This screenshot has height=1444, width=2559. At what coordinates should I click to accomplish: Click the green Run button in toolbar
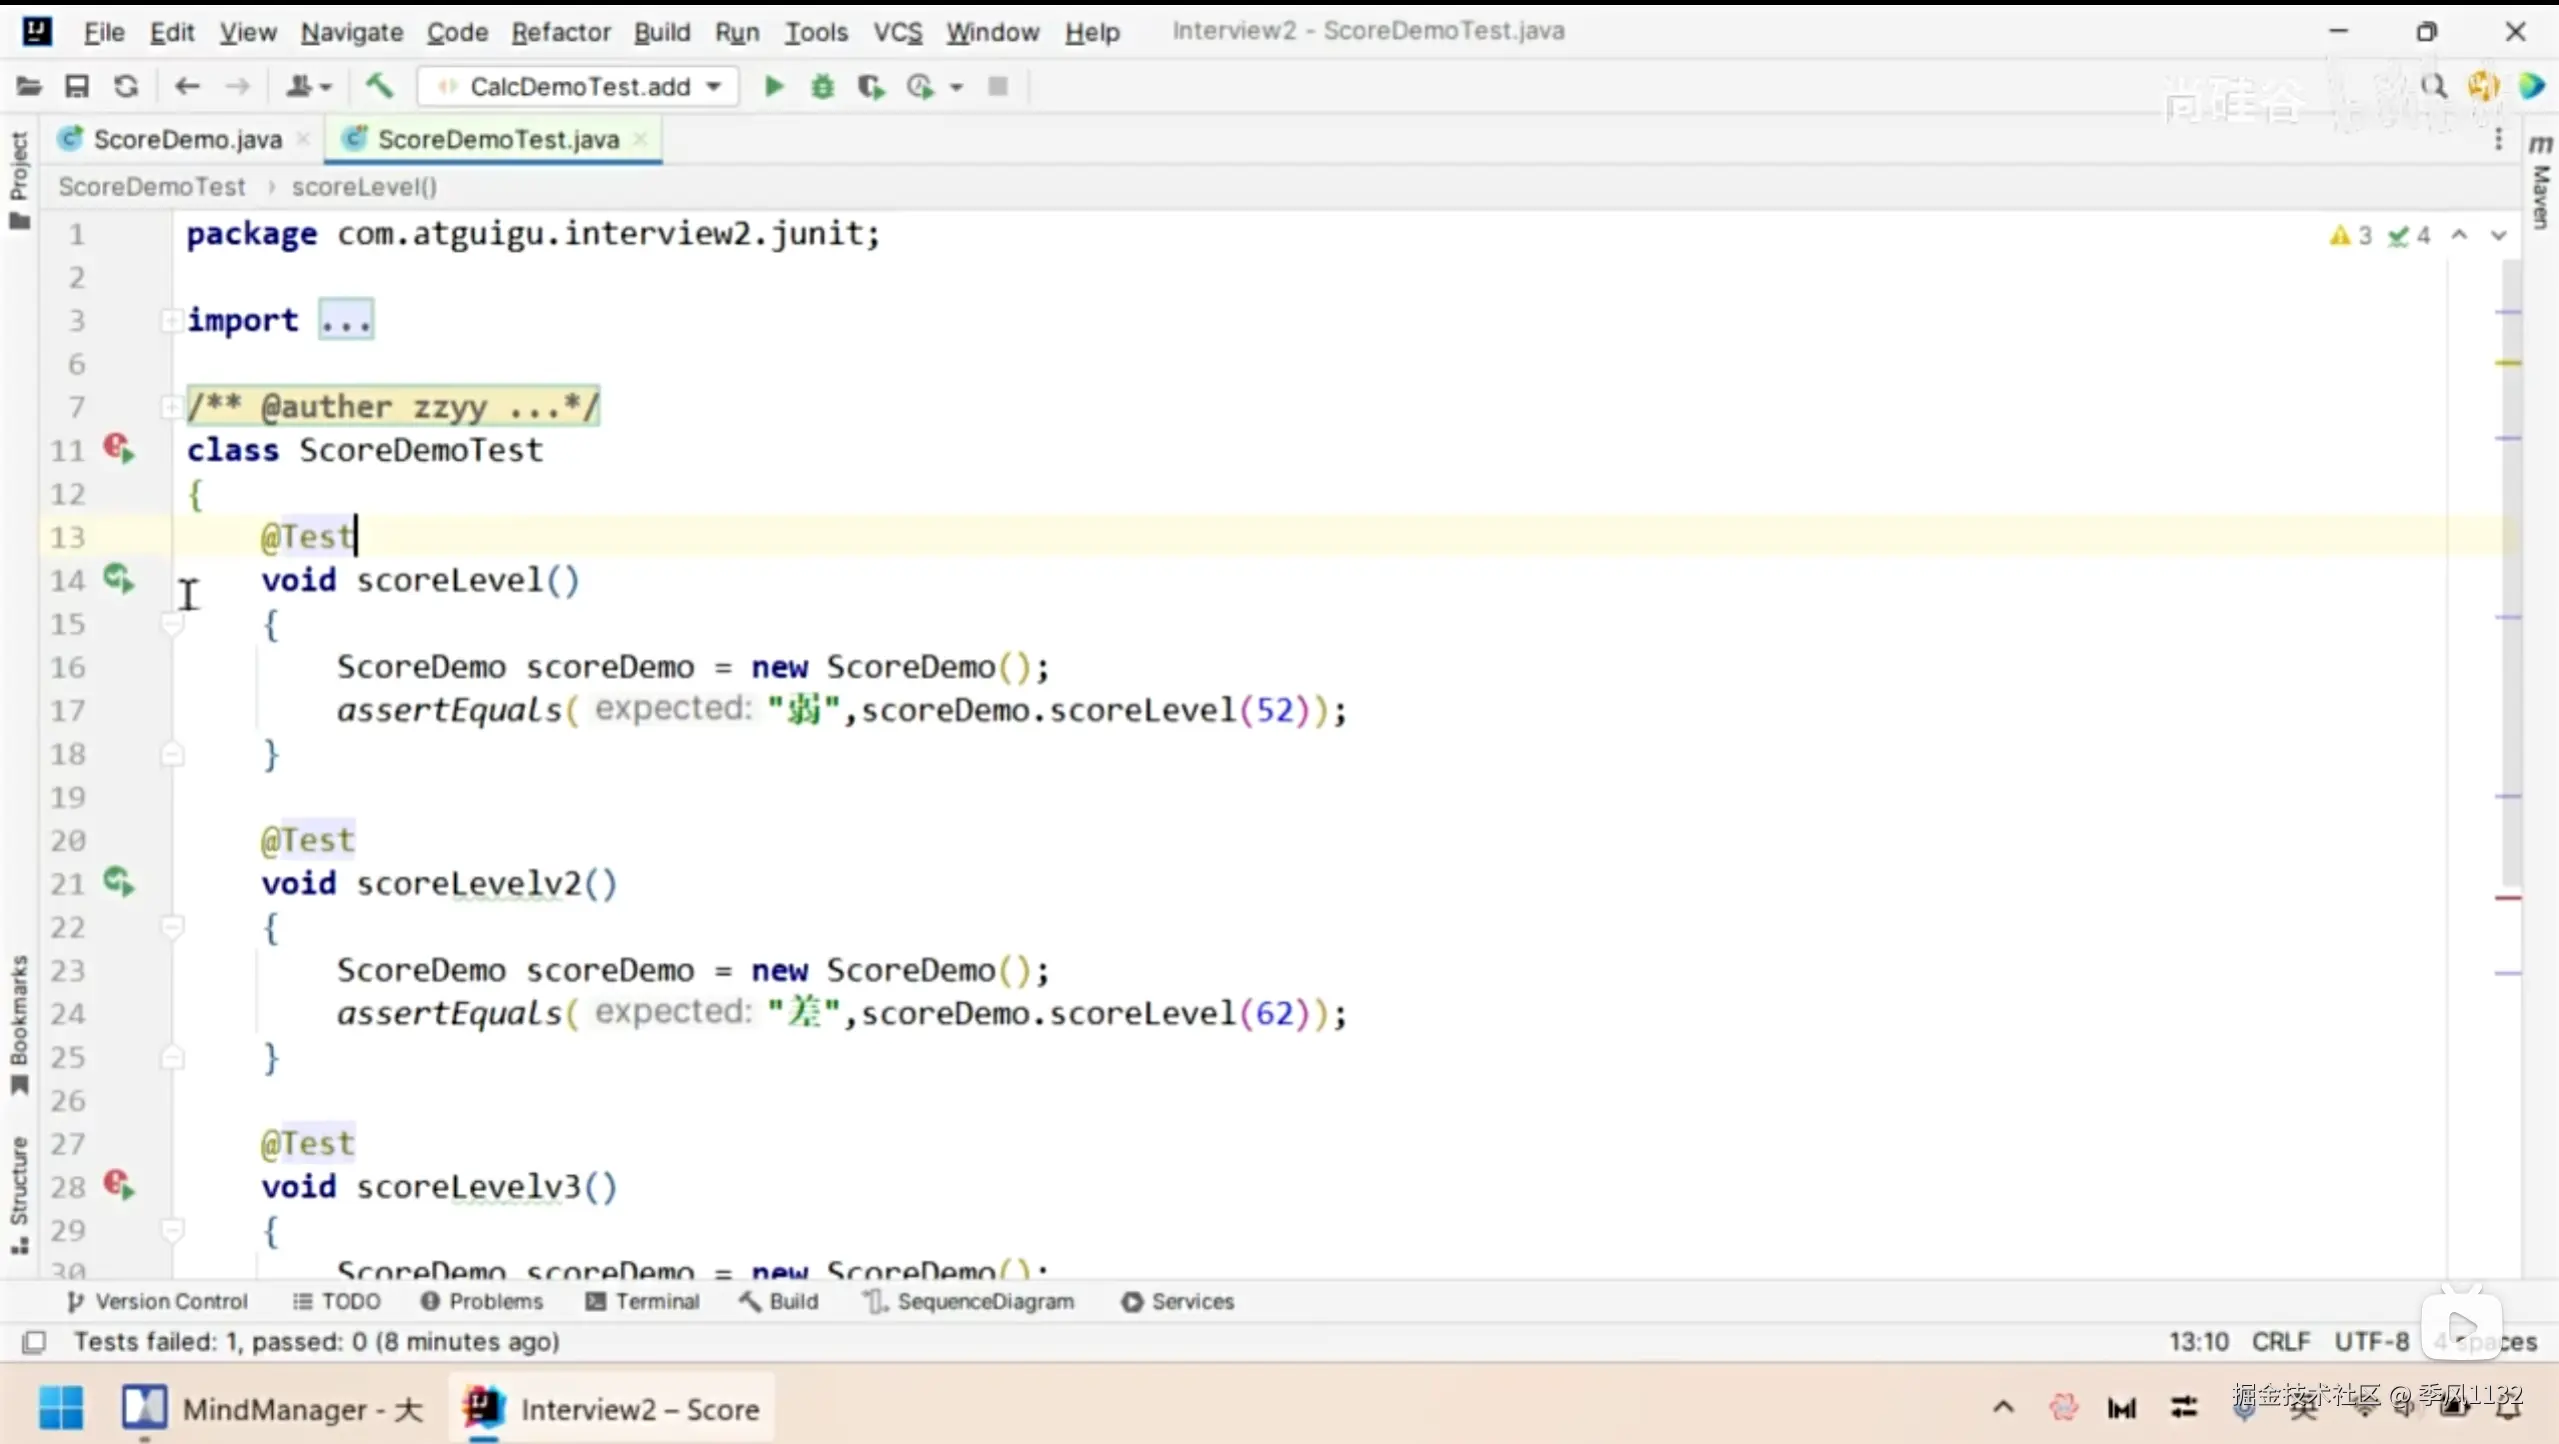(773, 87)
